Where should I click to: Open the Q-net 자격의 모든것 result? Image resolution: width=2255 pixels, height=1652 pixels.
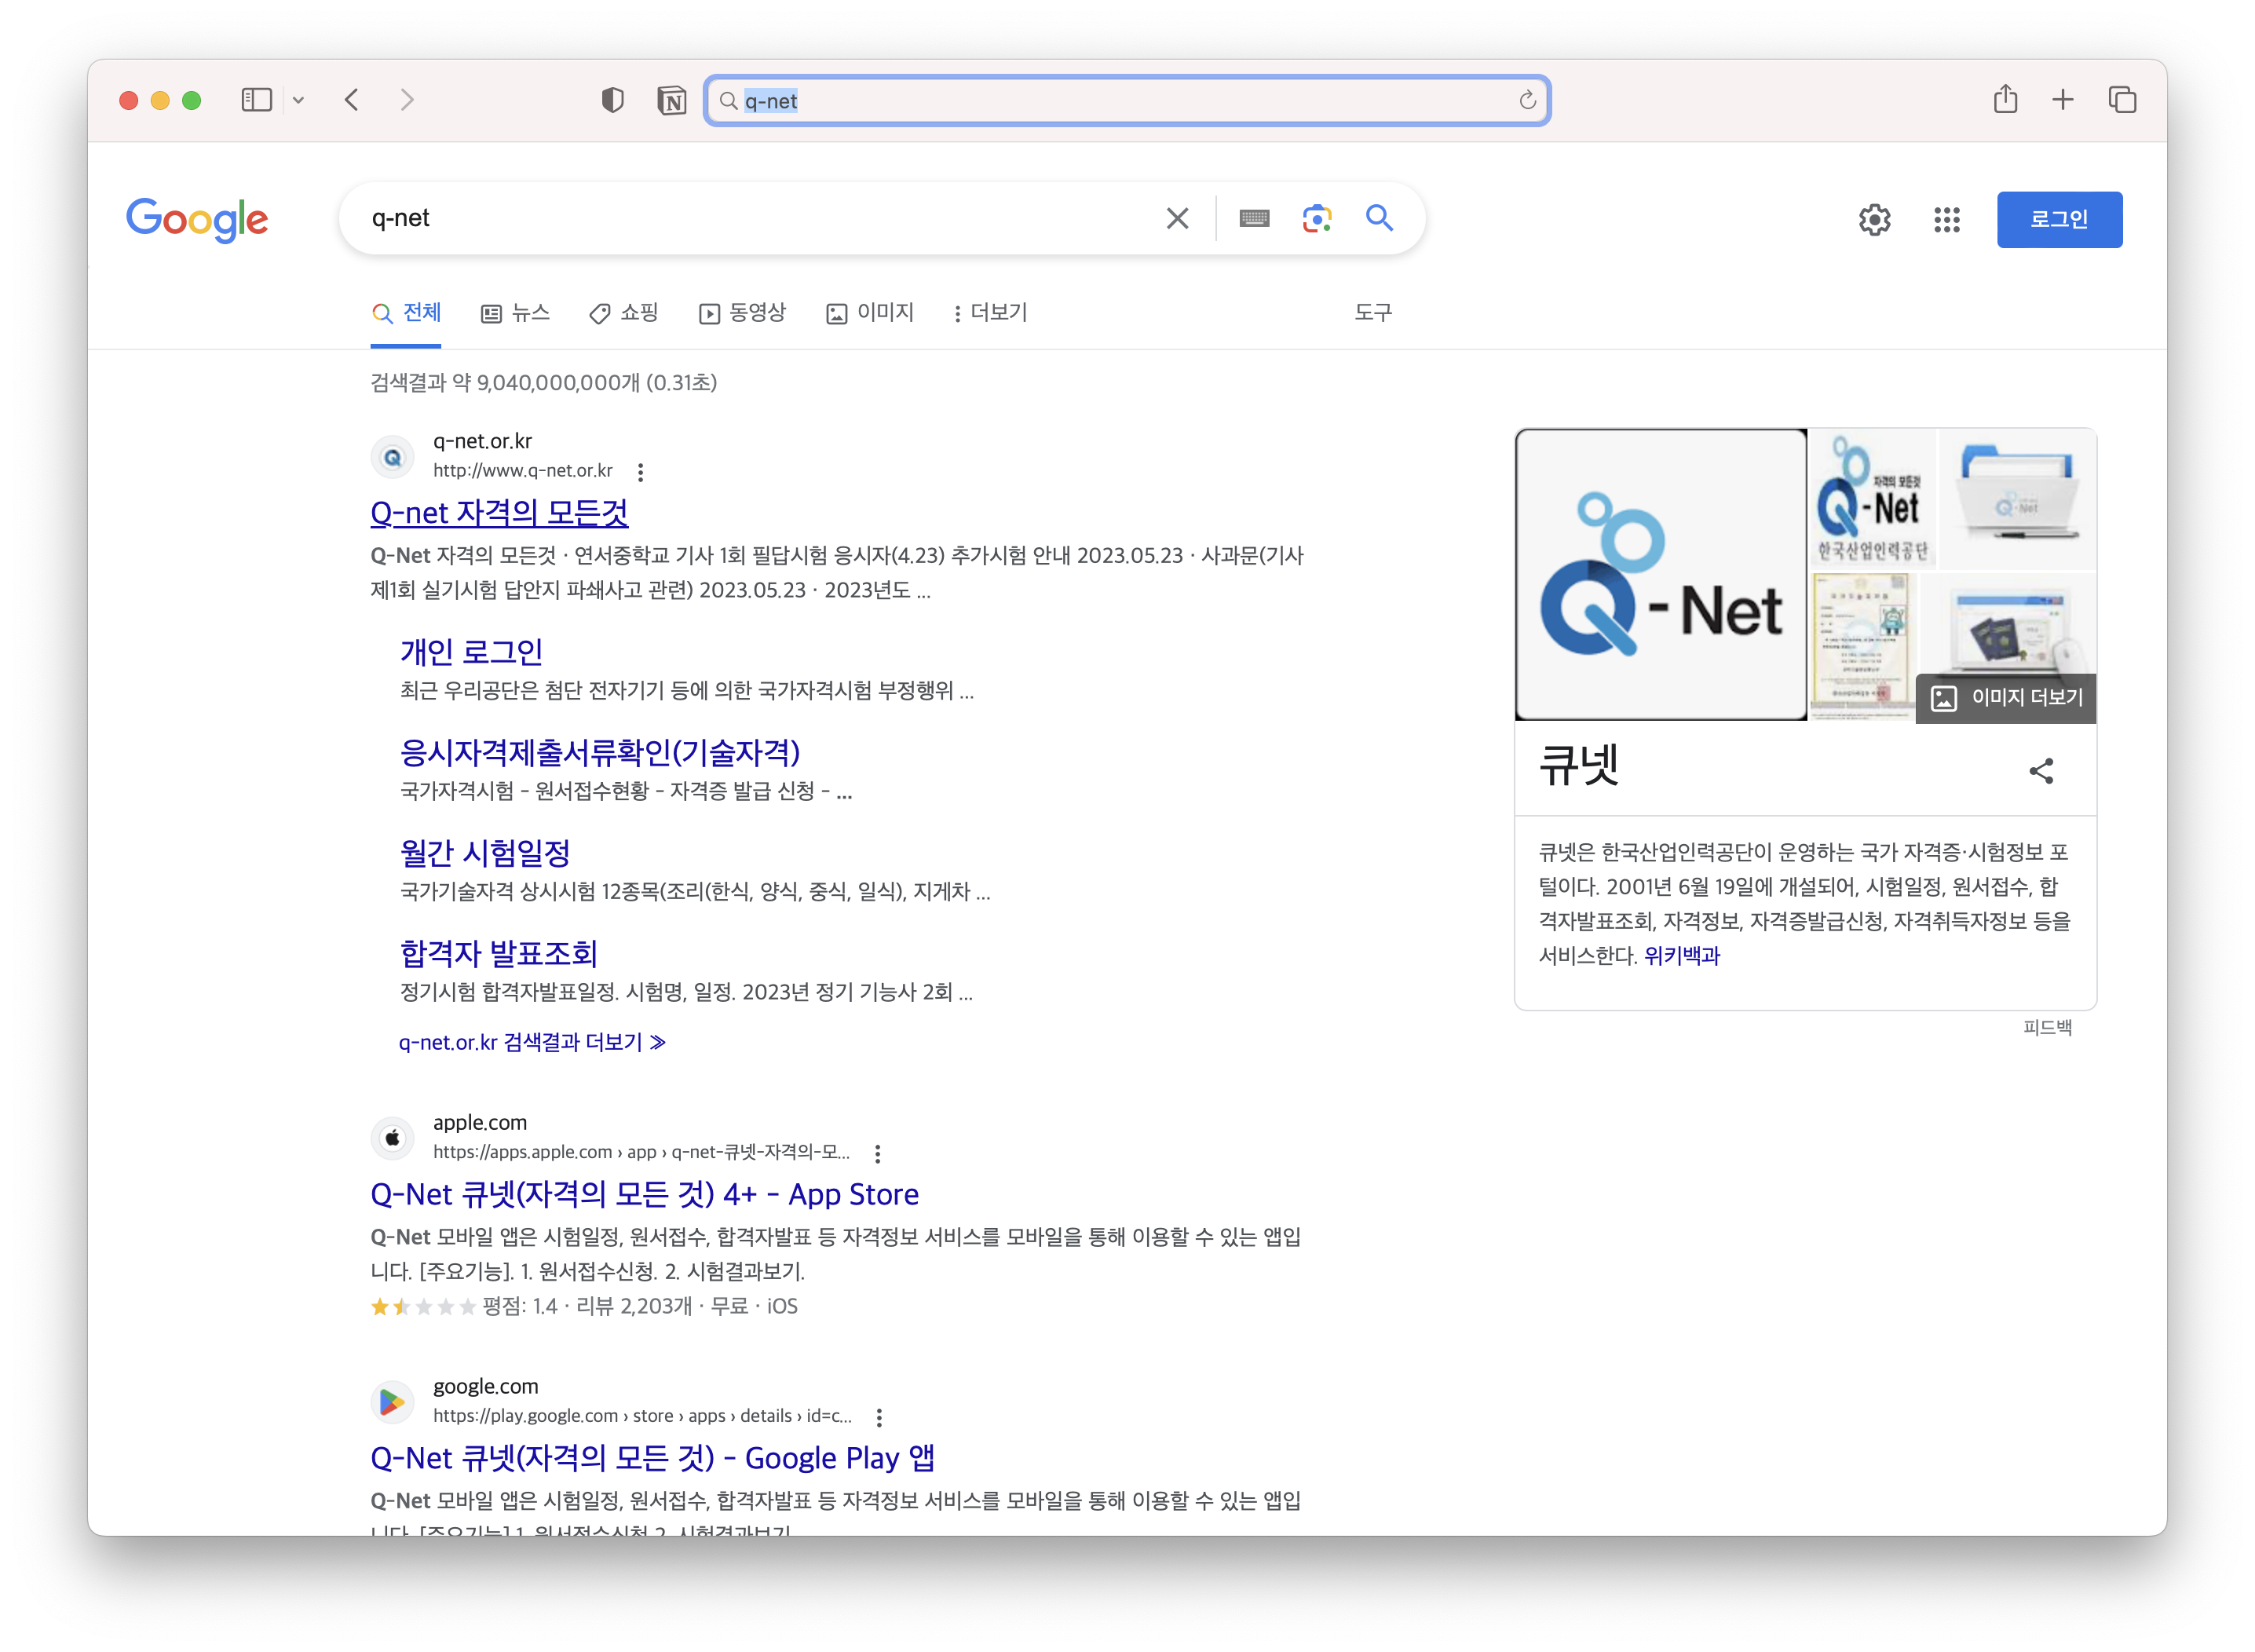tap(499, 513)
